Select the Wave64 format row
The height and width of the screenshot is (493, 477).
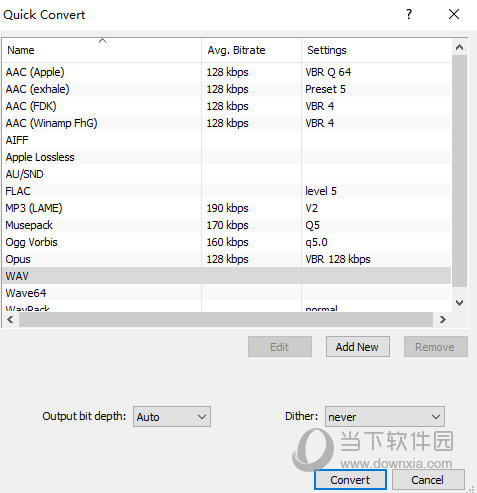(227, 293)
